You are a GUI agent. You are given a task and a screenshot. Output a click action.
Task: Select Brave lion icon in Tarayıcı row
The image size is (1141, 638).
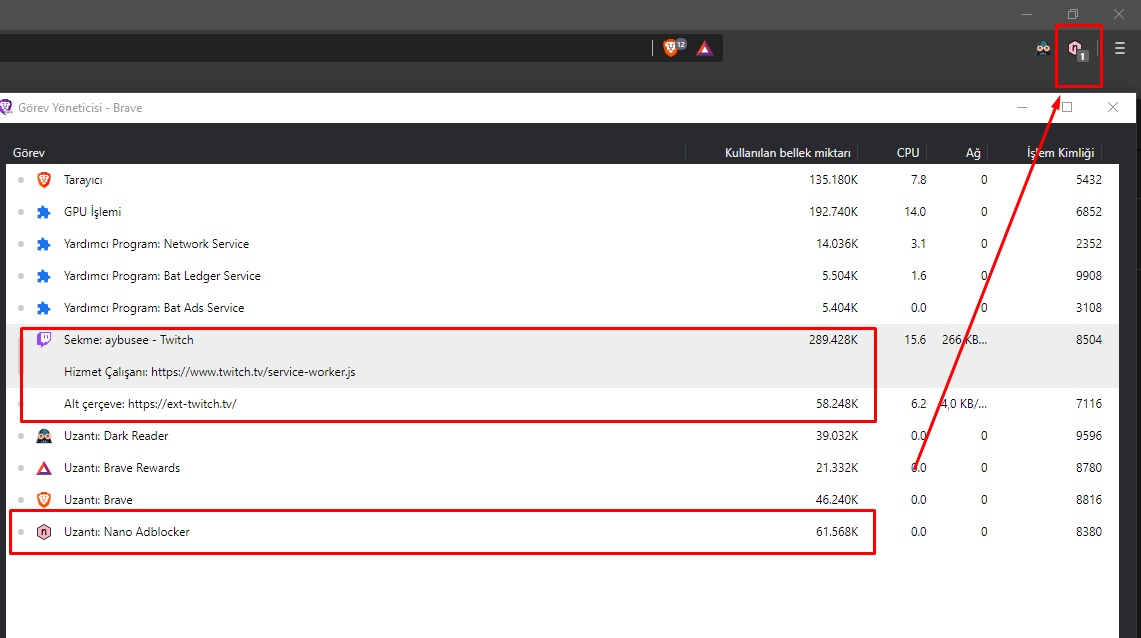(44, 180)
